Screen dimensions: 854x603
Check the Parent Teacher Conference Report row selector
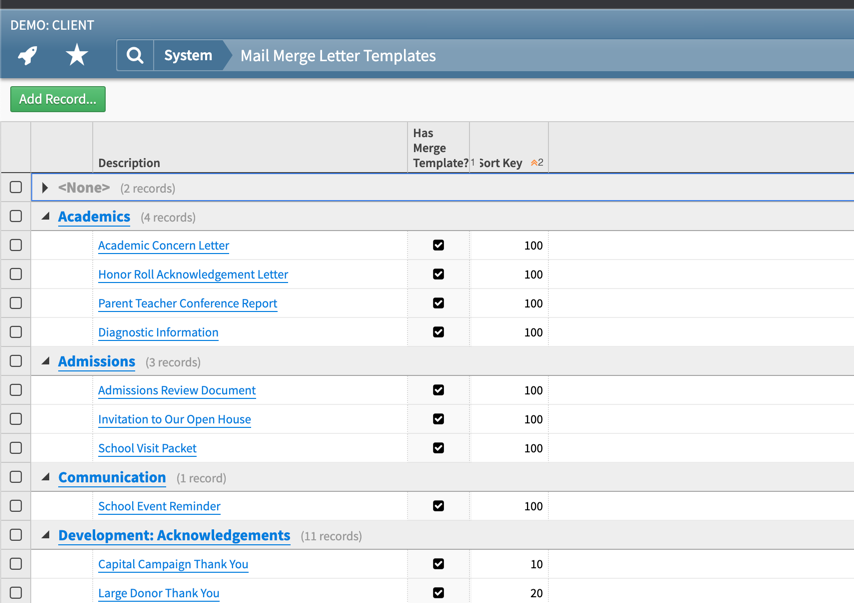tap(16, 303)
